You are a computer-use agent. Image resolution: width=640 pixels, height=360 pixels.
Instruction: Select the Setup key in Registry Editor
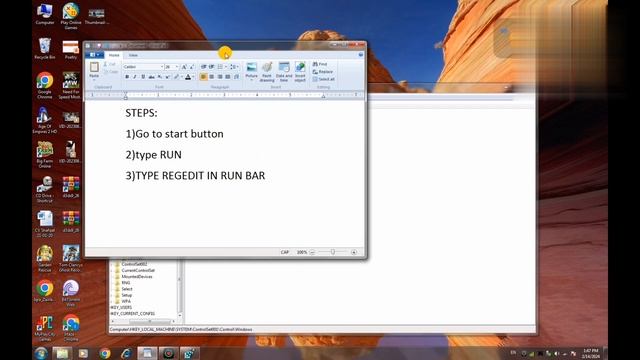point(127,295)
